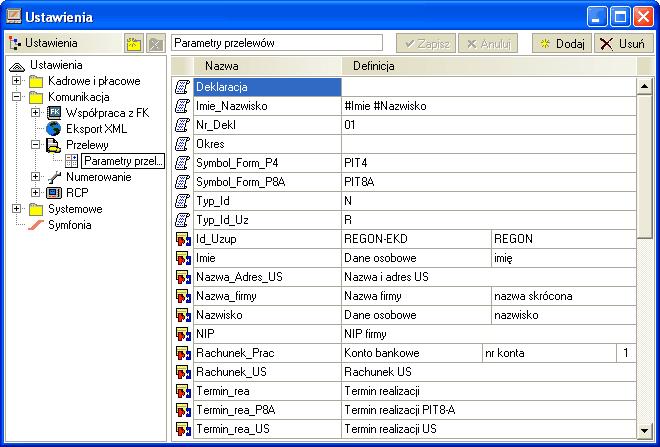Click the field icon beside the Imie row
This screenshot has height=447, width=660.
pos(183,258)
